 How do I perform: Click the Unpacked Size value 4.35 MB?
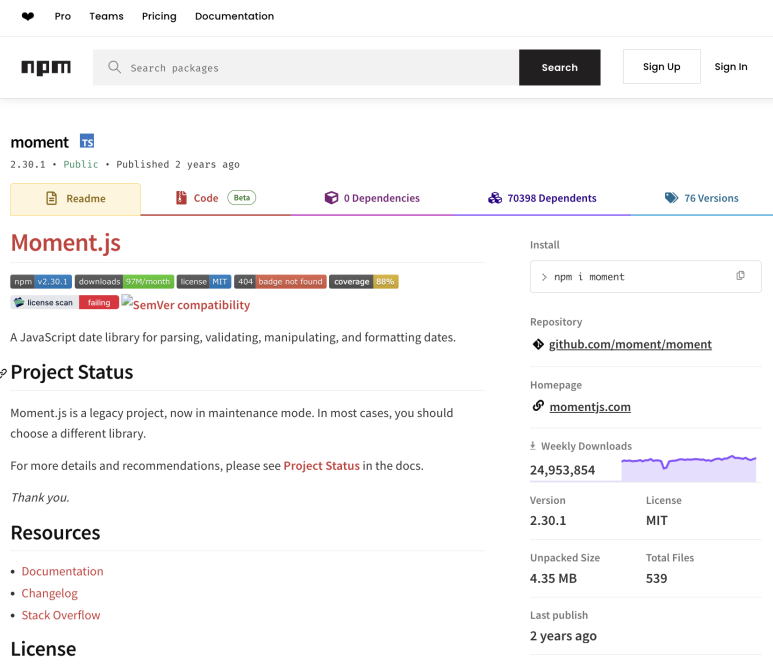click(553, 578)
